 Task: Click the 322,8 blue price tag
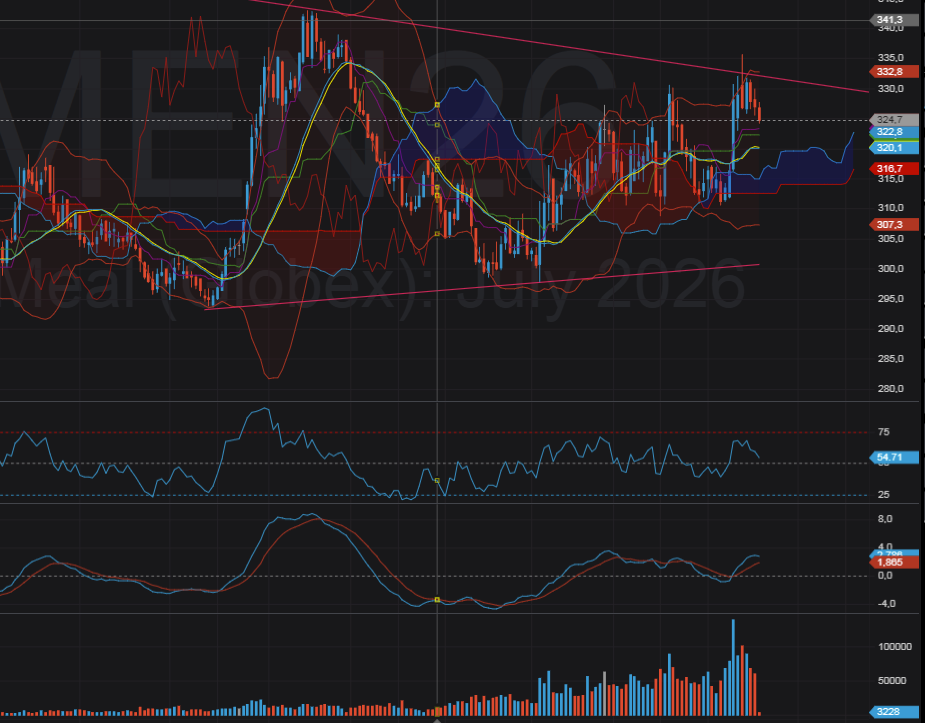tap(889, 132)
